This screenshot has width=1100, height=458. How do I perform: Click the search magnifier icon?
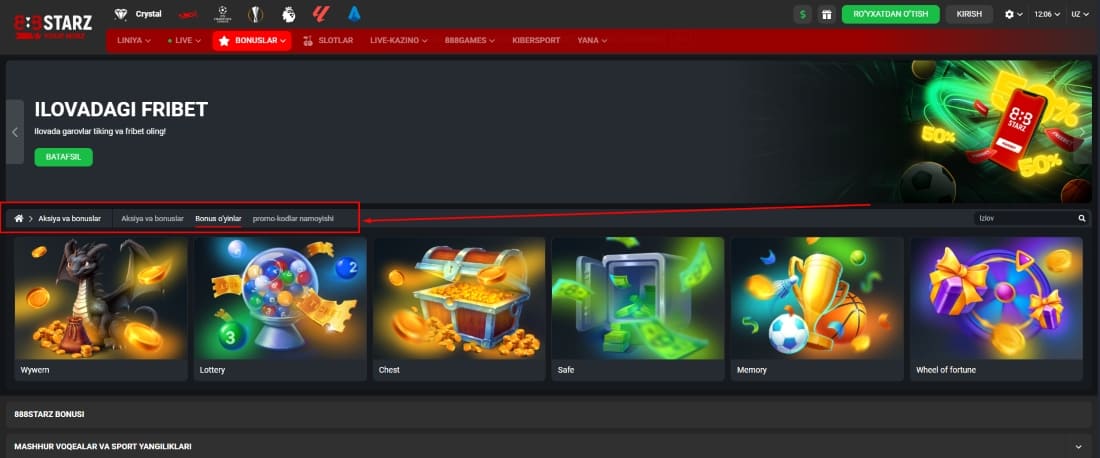tap(1082, 219)
